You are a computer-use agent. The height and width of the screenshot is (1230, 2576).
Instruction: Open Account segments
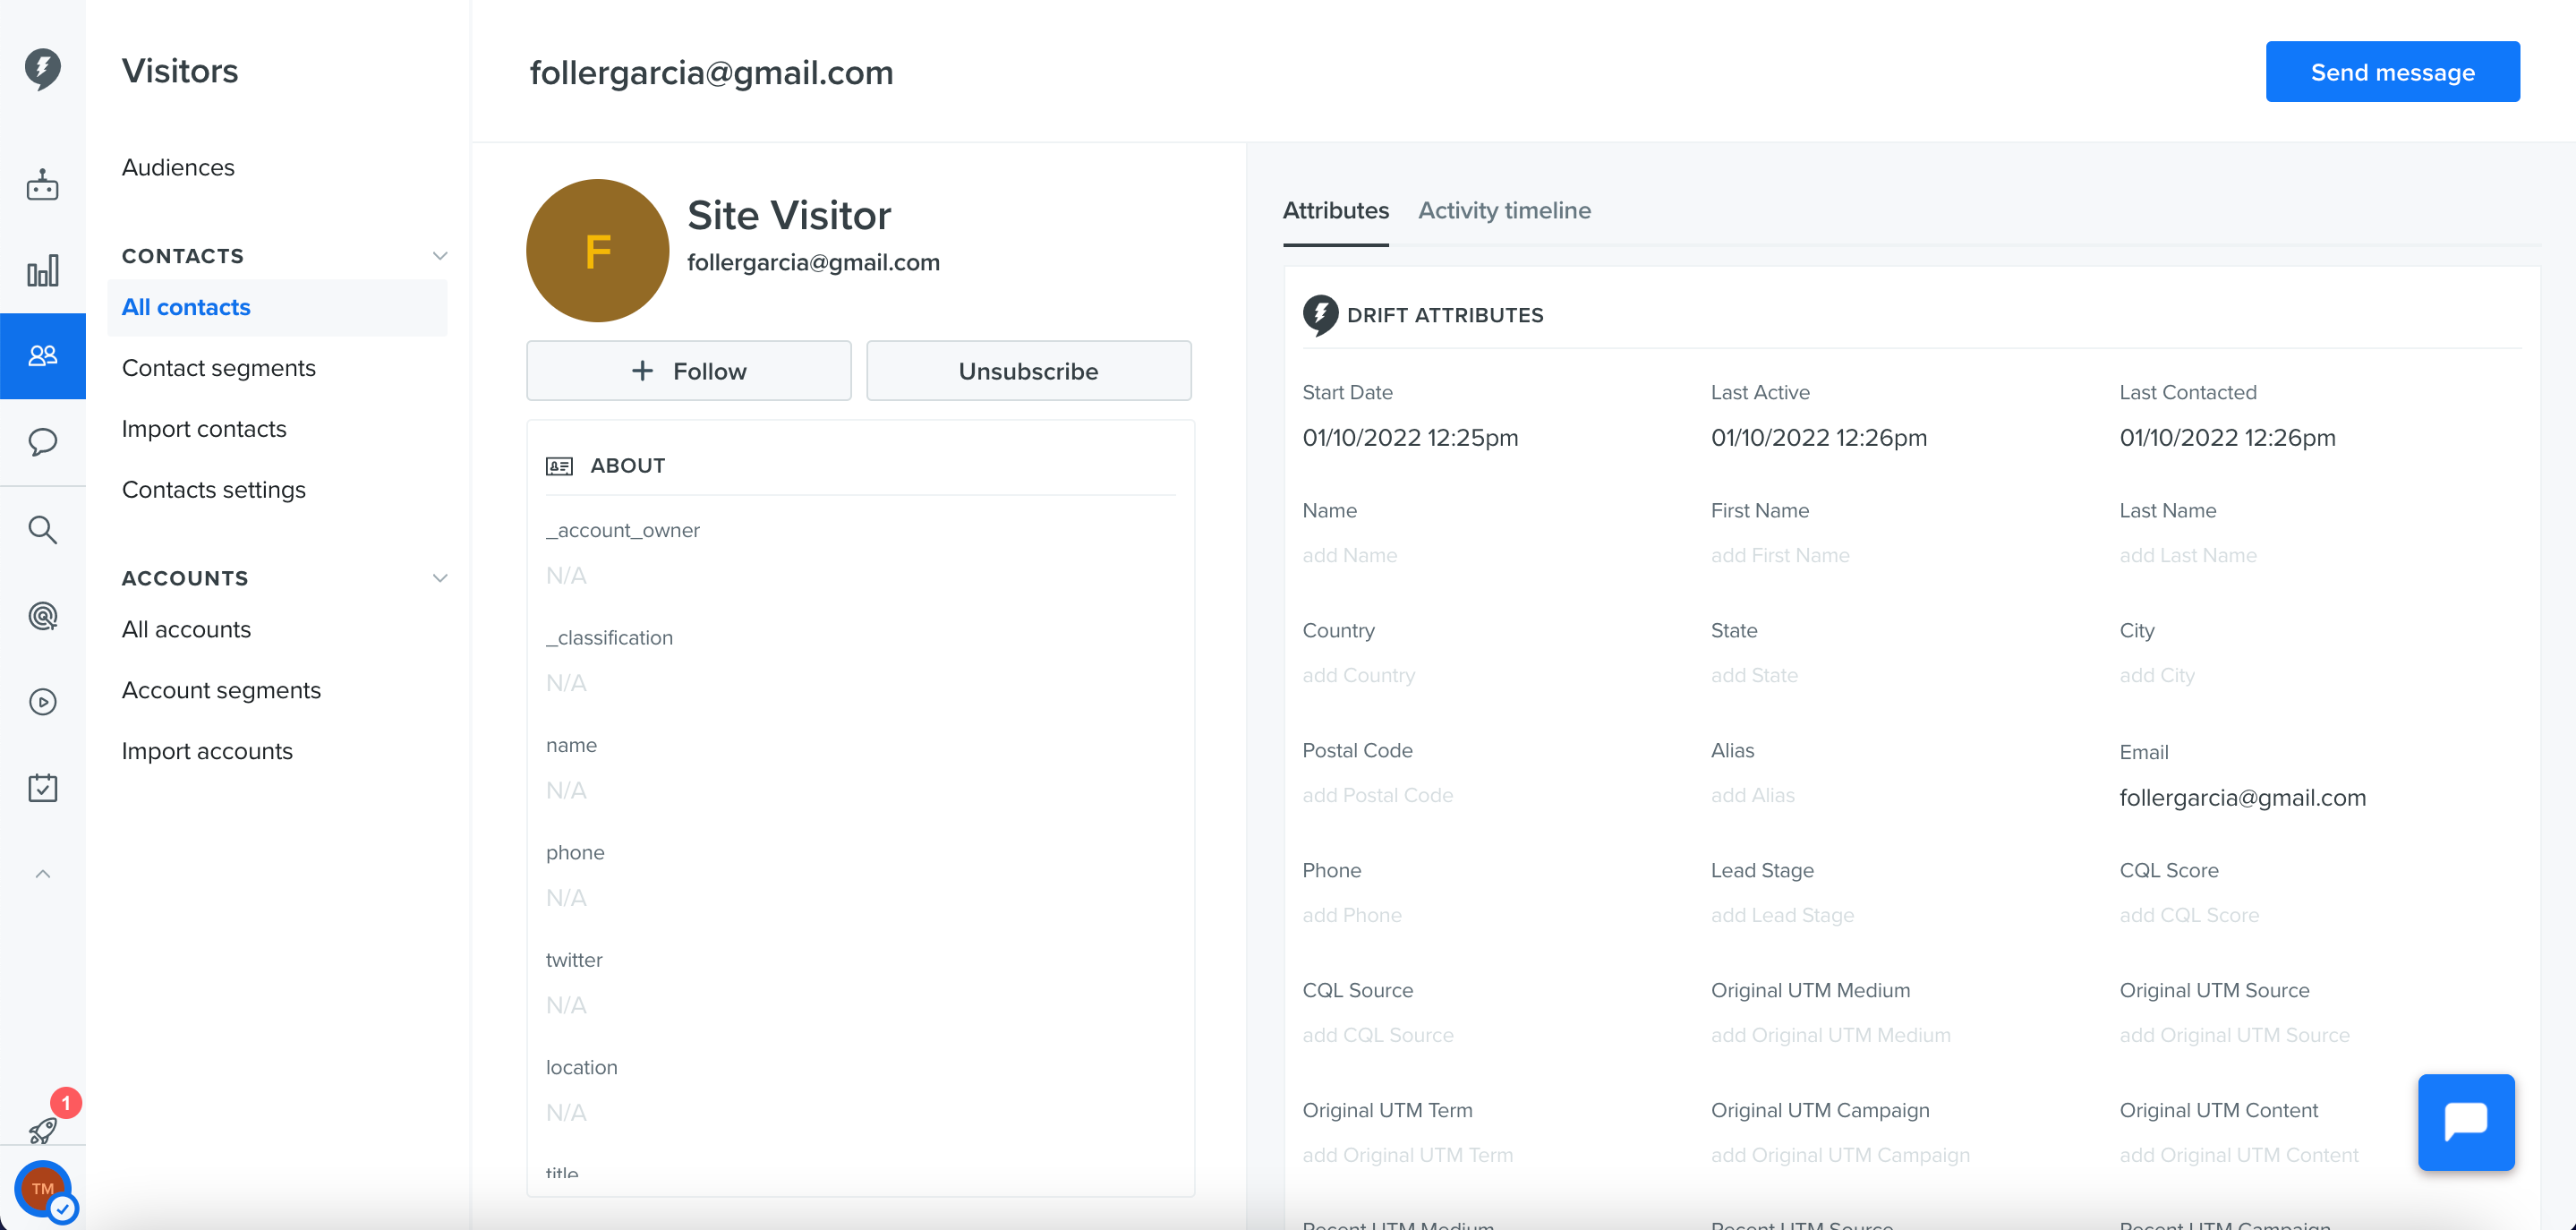click(x=221, y=690)
